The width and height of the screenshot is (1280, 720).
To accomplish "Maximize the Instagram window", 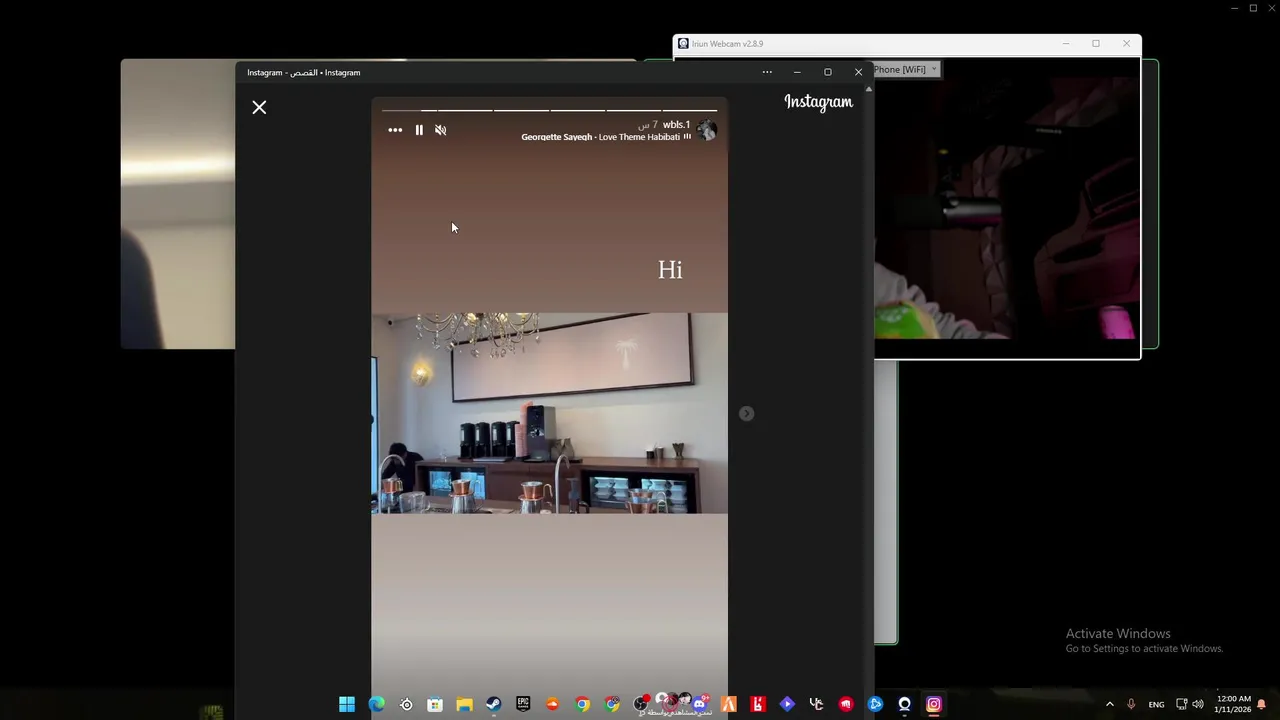I will [827, 72].
